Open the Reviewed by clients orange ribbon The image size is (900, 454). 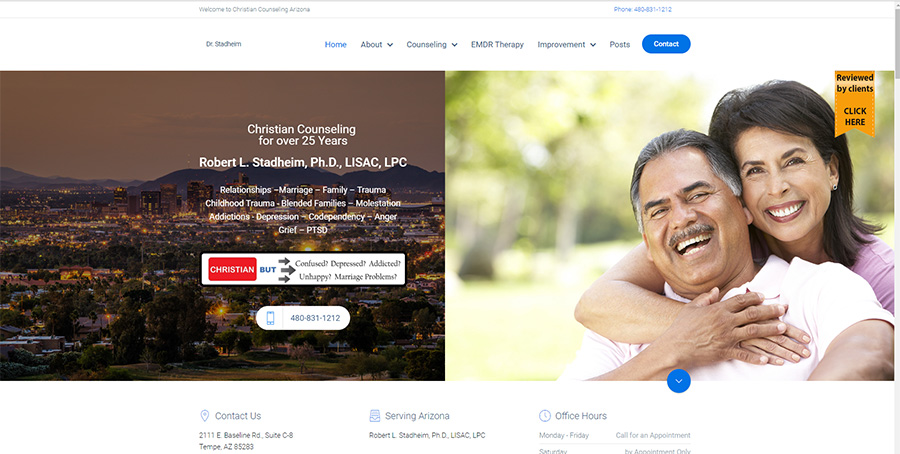pos(855,103)
